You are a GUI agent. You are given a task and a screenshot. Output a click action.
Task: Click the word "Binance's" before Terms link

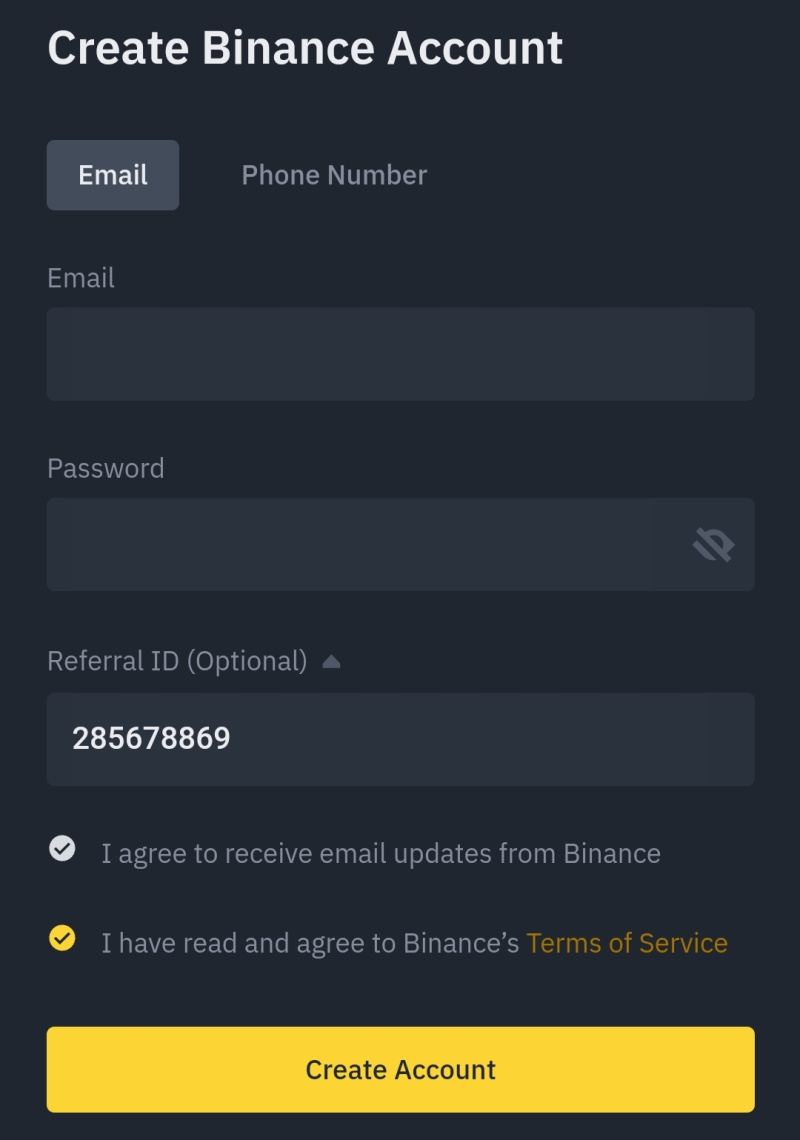coord(461,943)
